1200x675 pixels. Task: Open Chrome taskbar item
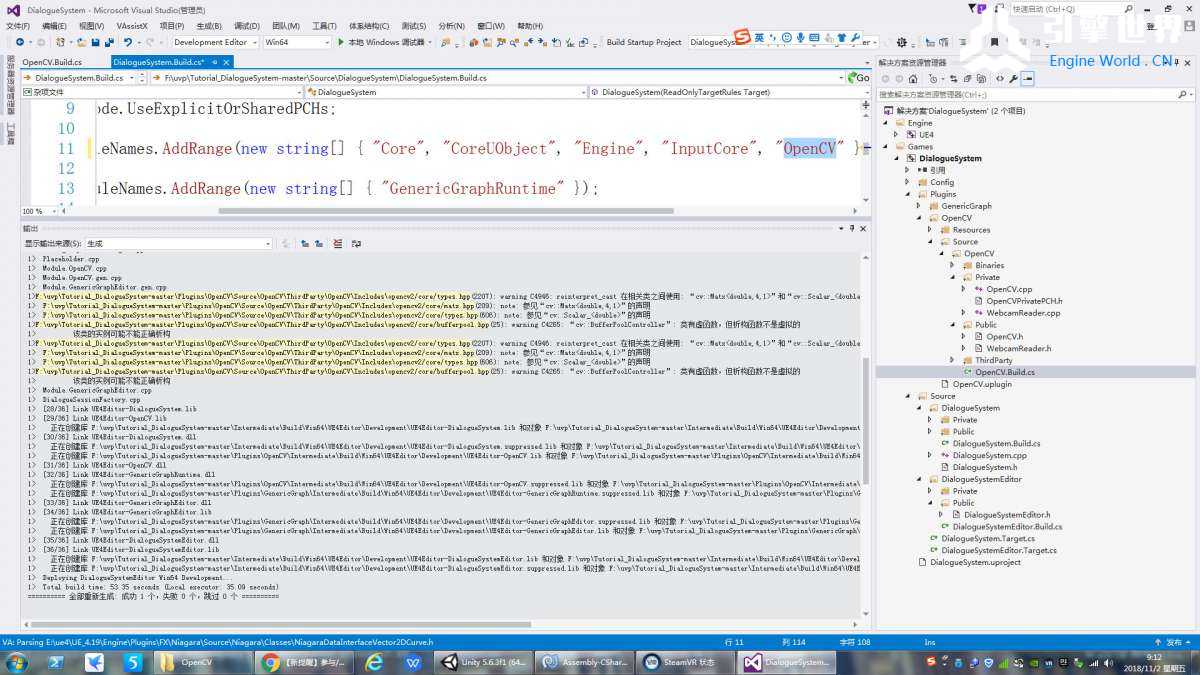(x=304, y=662)
